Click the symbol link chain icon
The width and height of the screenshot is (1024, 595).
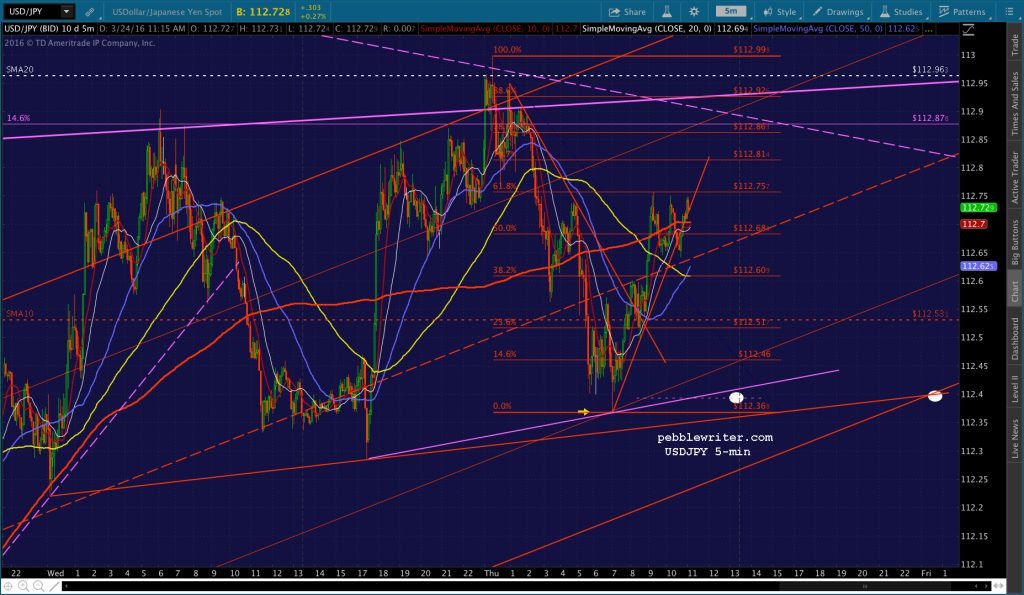[89, 12]
